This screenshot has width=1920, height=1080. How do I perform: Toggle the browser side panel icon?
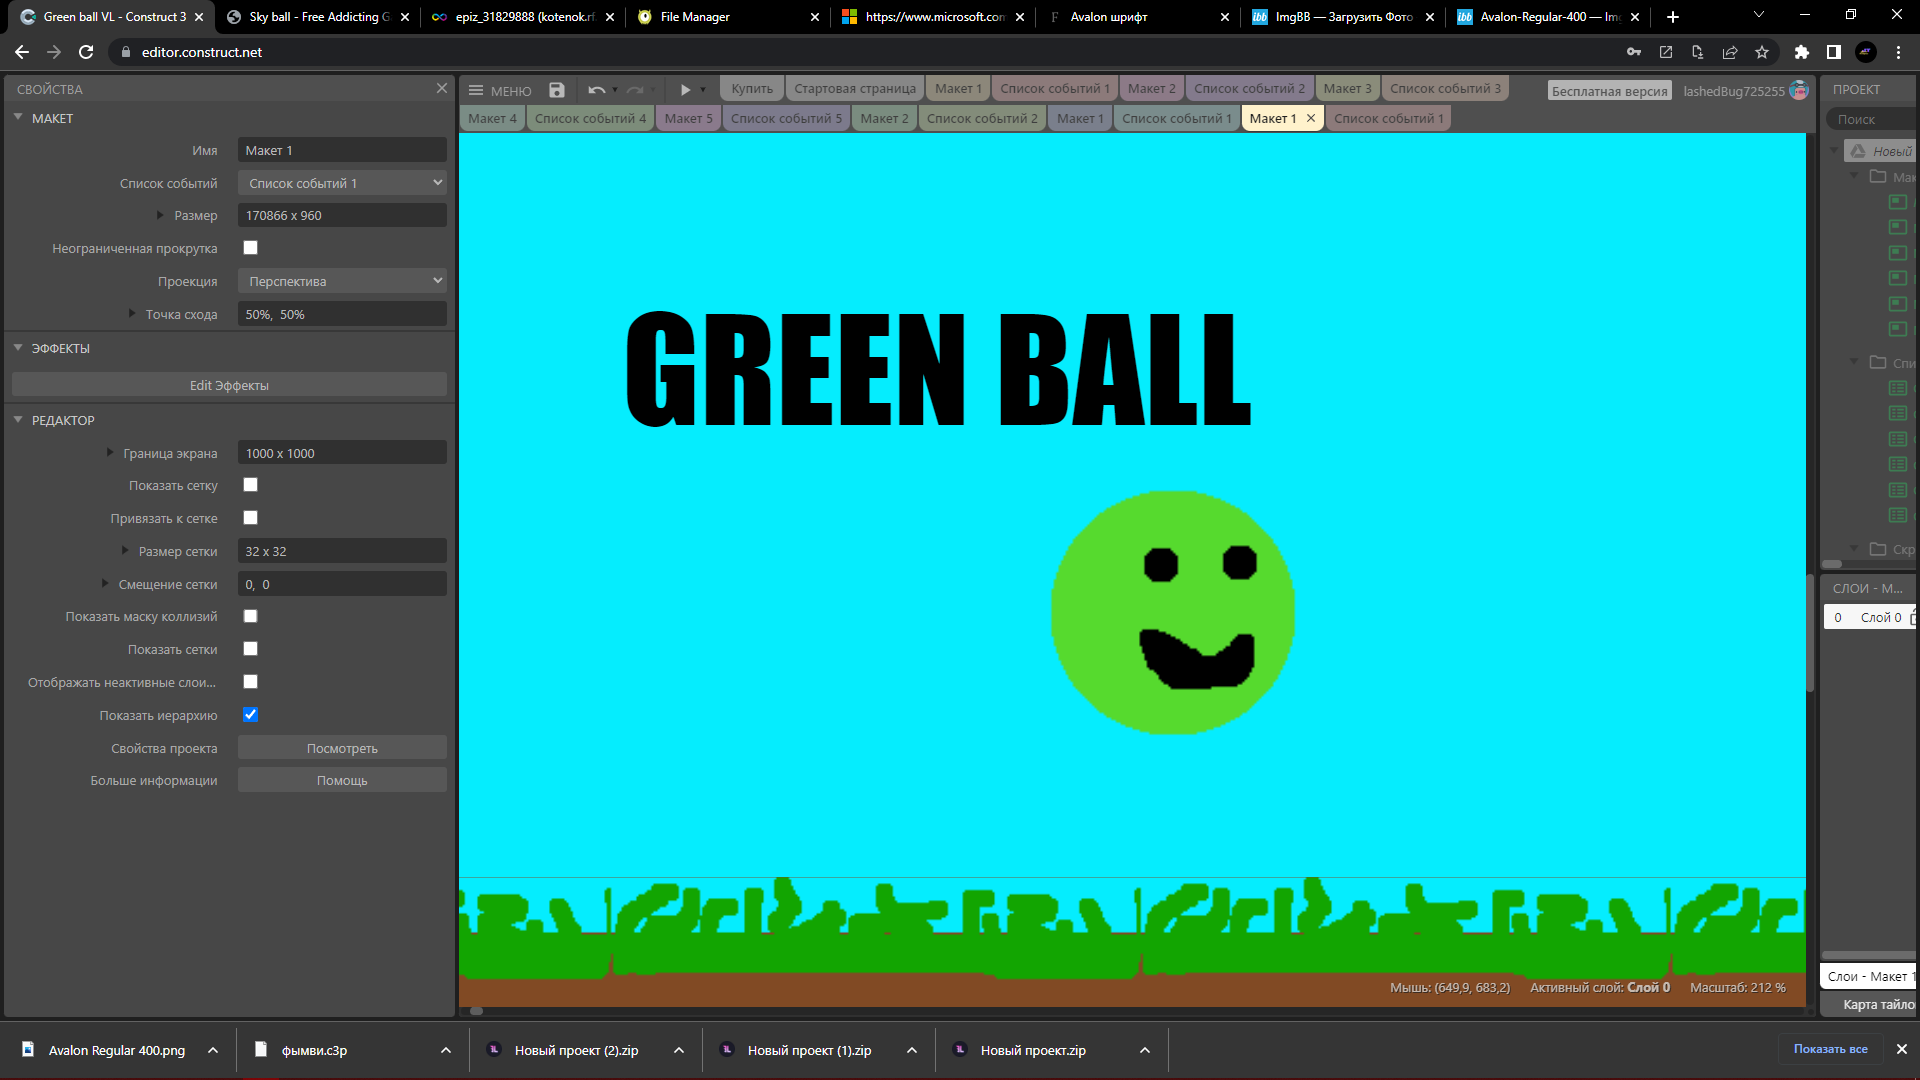click(1834, 52)
